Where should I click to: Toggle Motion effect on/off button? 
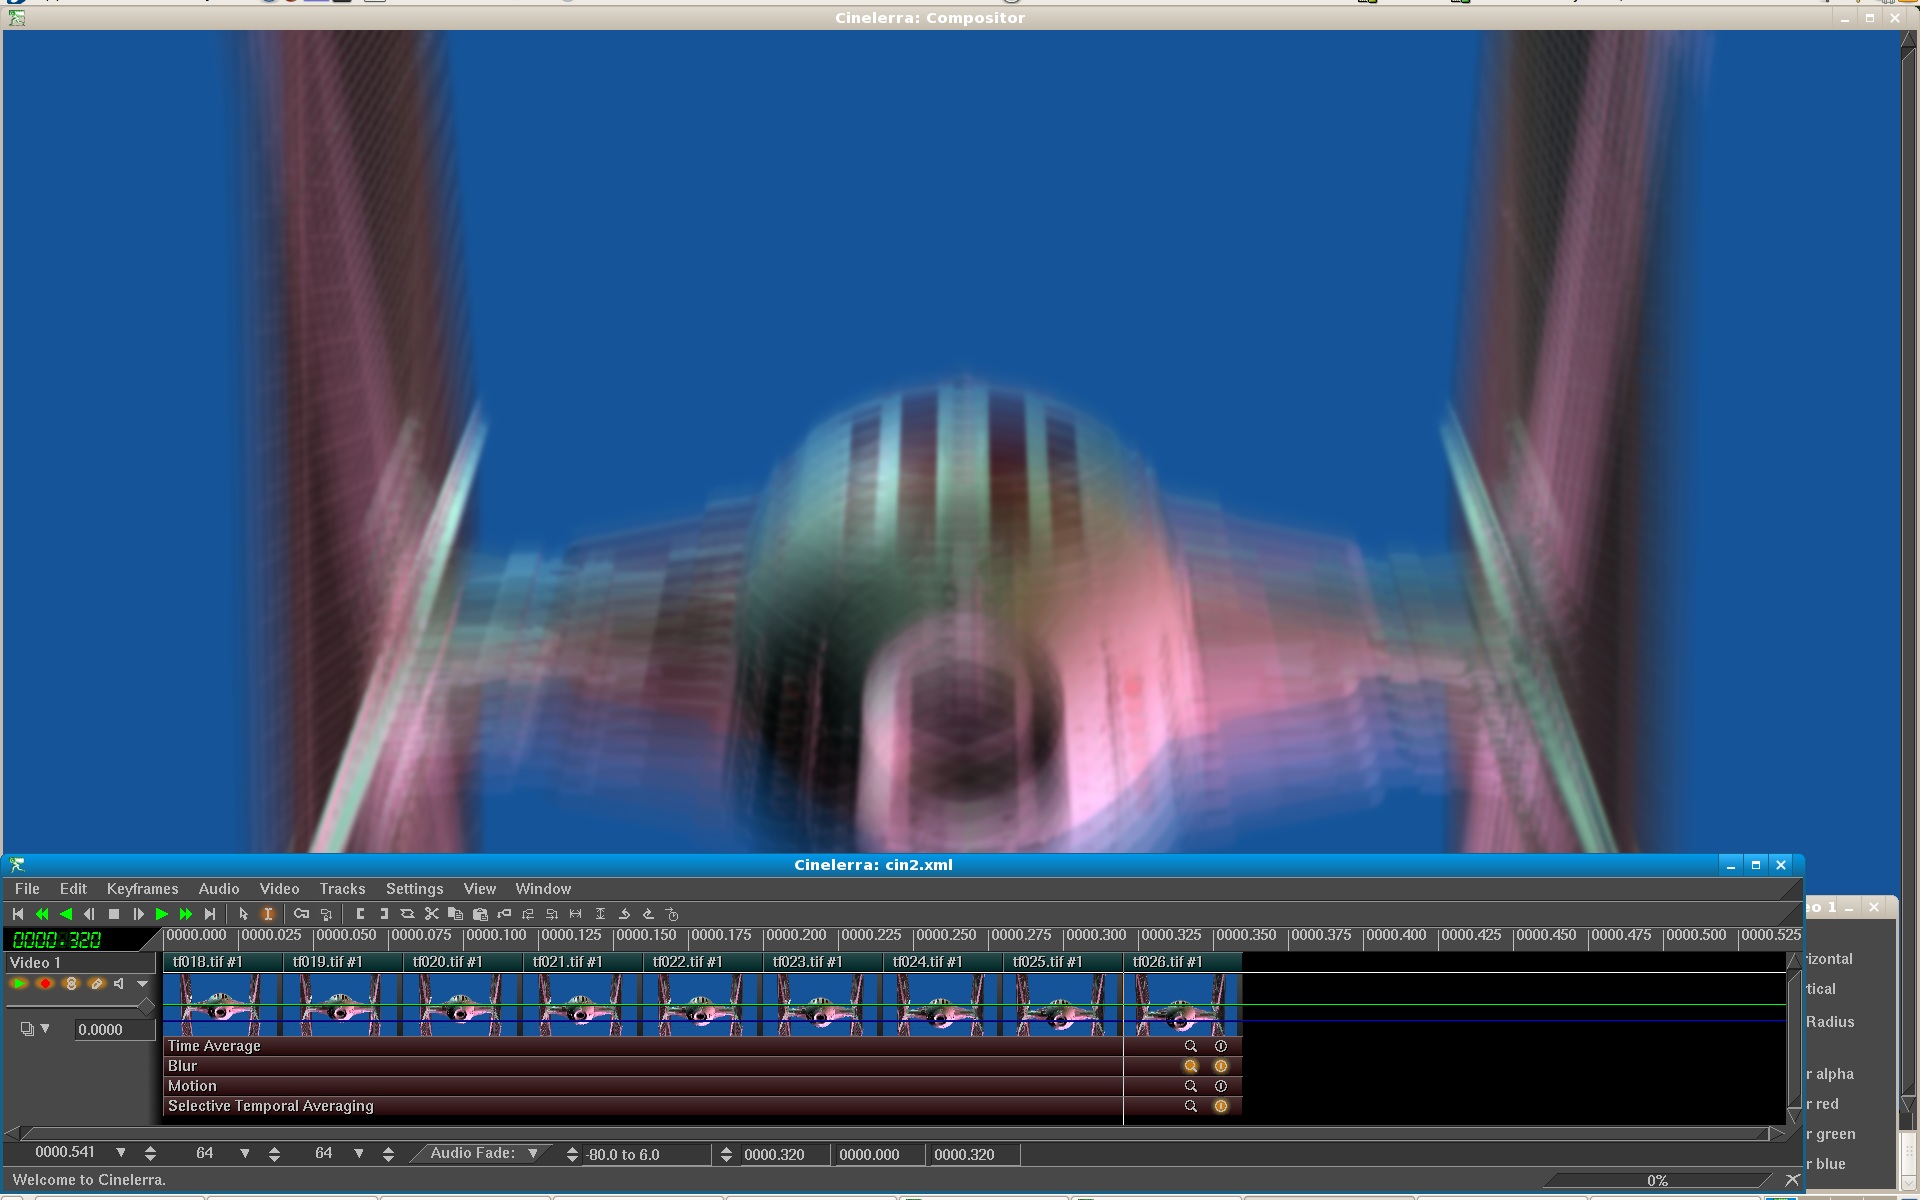point(1221,1086)
